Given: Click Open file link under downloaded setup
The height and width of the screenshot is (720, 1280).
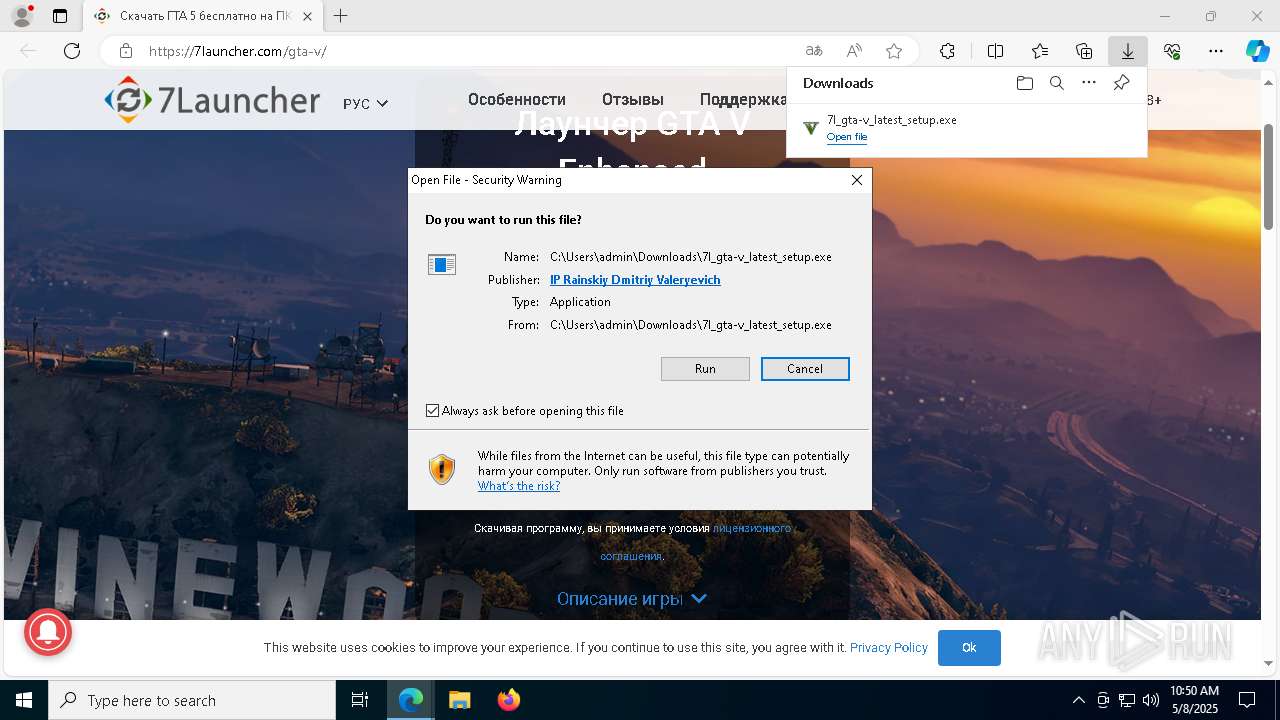Looking at the screenshot, I should (x=847, y=137).
